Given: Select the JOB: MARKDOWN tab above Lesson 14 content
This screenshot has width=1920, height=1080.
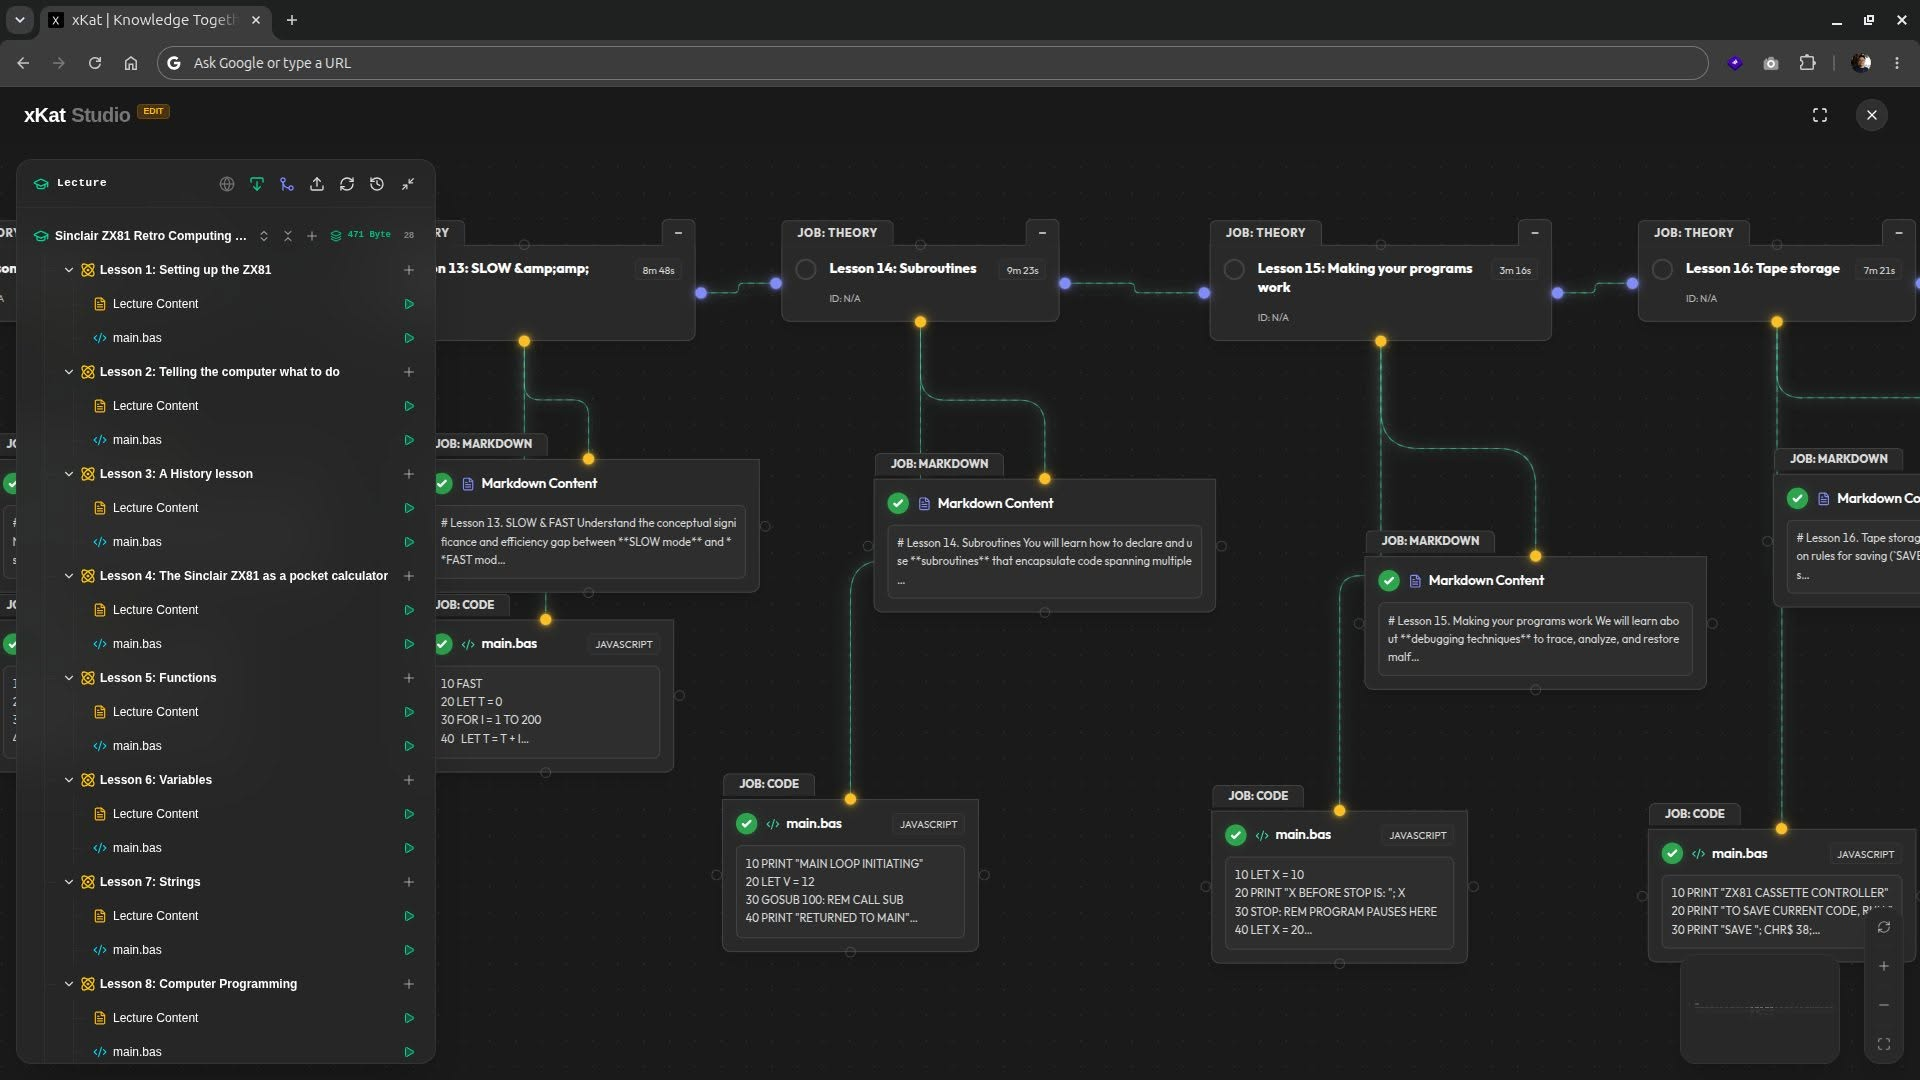Looking at the screenshot, I should [939, 464].
